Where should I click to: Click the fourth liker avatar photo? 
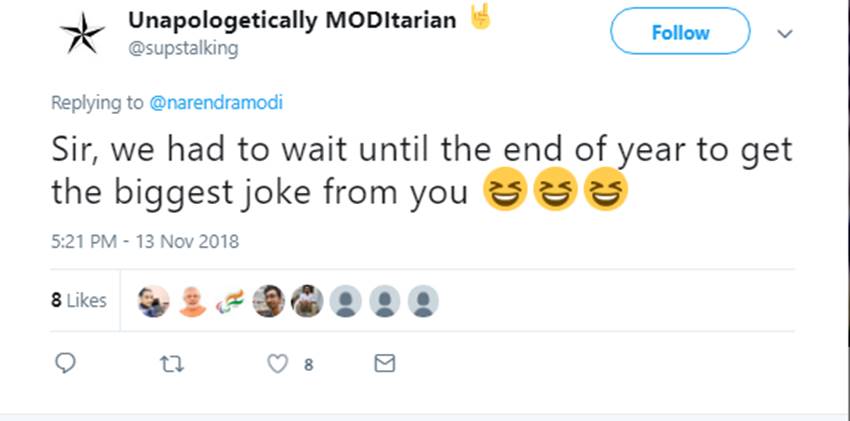pos(268,300)
